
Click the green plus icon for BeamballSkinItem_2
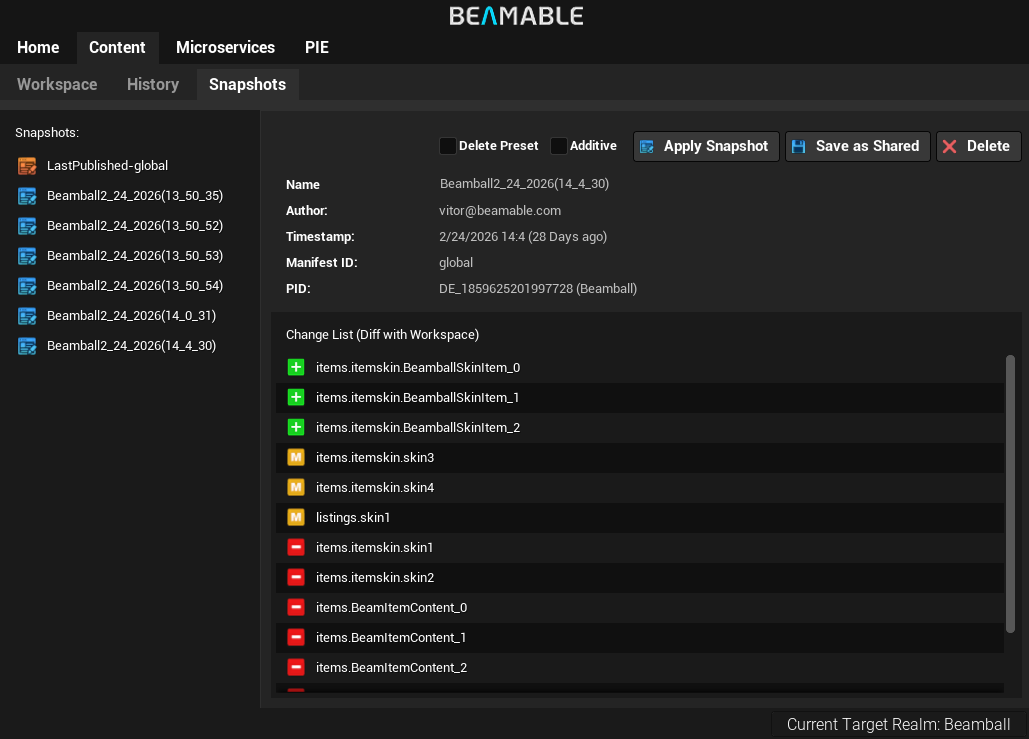pos(295,428)
